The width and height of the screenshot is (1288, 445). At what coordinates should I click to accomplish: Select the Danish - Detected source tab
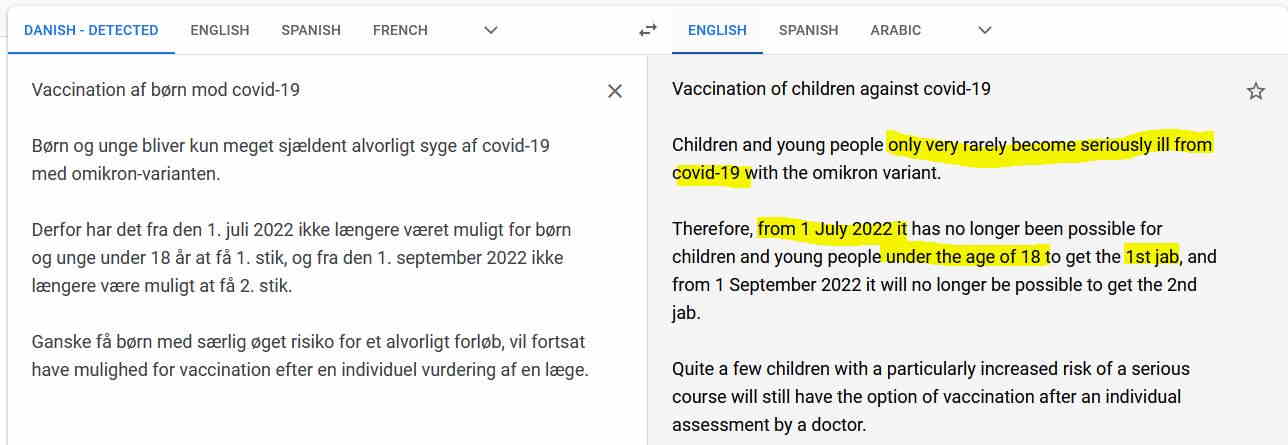pyautogui.click(x=91, y=30)
